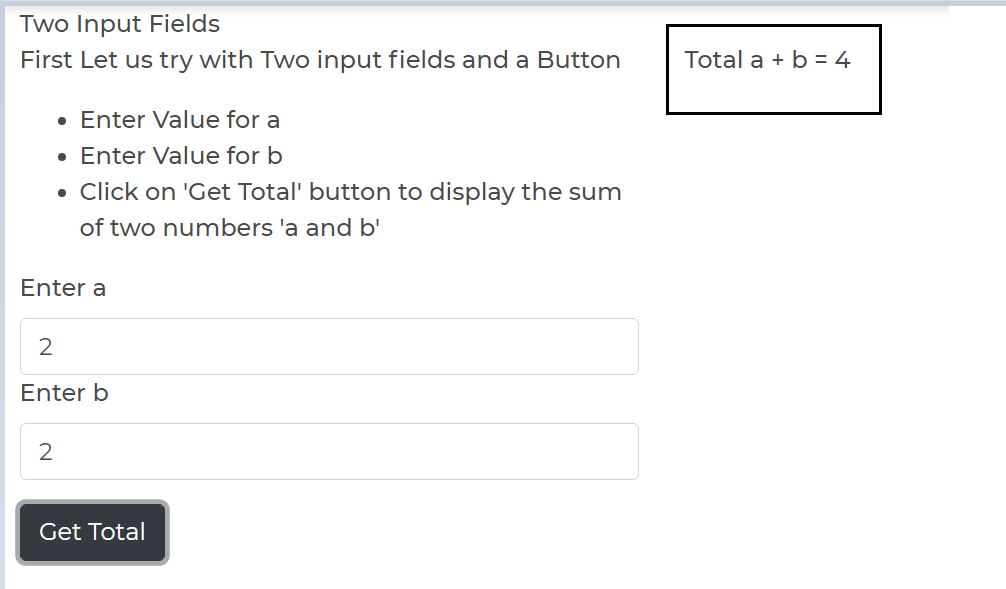Click the bullet dot beside "Enter Value for b"

(x=62, y=157)
